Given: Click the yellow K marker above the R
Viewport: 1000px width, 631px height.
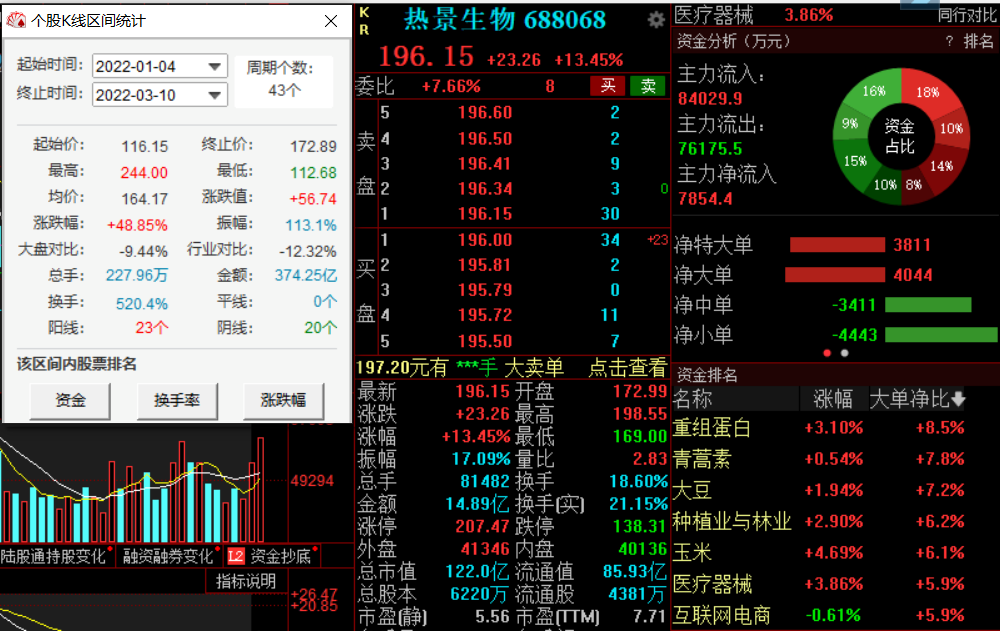Looking at the screenshot, I should (x=364, y=12).
